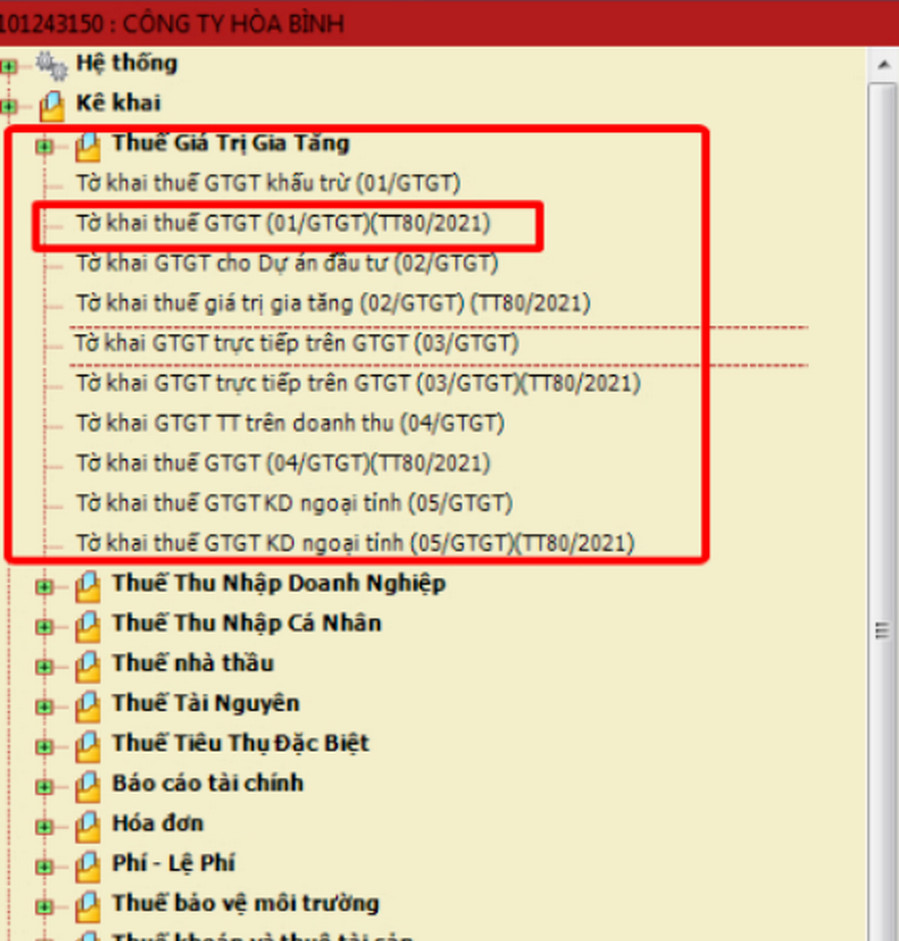Click the scrollbar up arrow
The width and height of the screenshot is (899, 941).
point(883,64)
